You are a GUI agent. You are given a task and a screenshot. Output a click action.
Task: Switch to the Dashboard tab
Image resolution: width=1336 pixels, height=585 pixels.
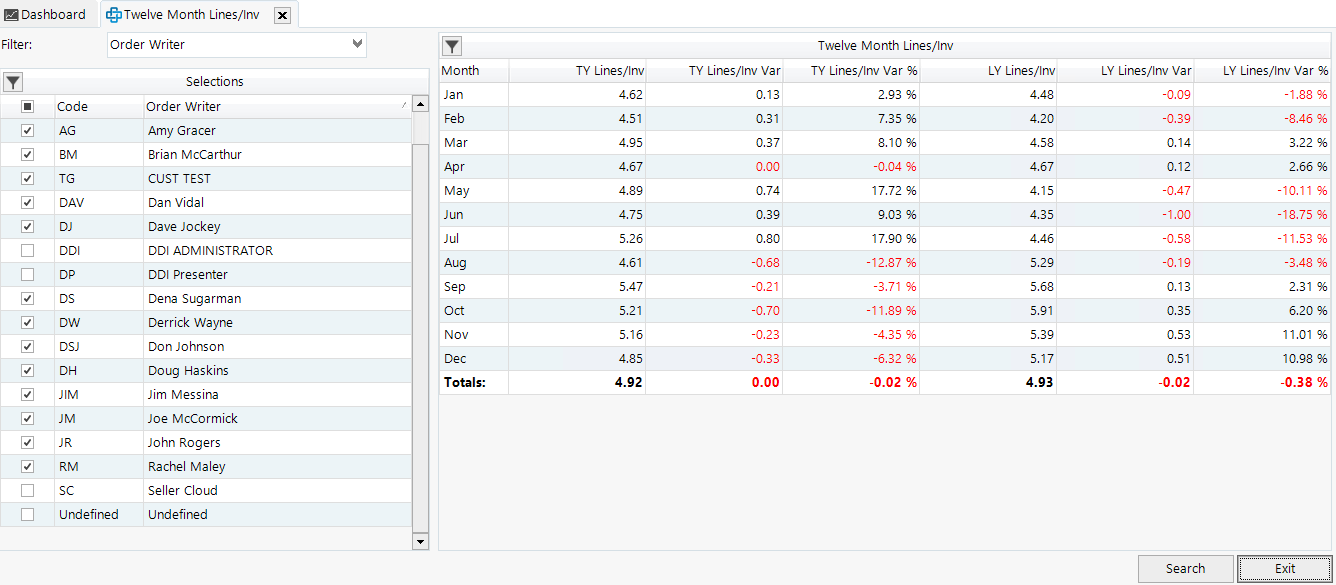[x=48, y=14]
